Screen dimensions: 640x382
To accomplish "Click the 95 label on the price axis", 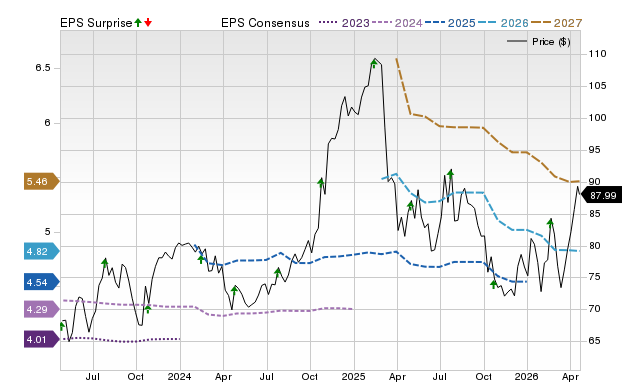I will point(594,150).
